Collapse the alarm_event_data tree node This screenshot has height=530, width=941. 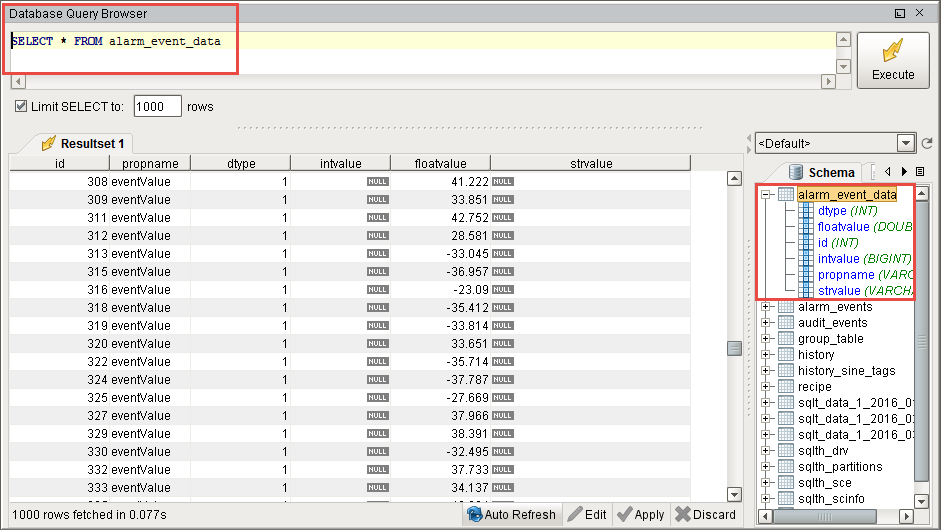tap(767, 195)
